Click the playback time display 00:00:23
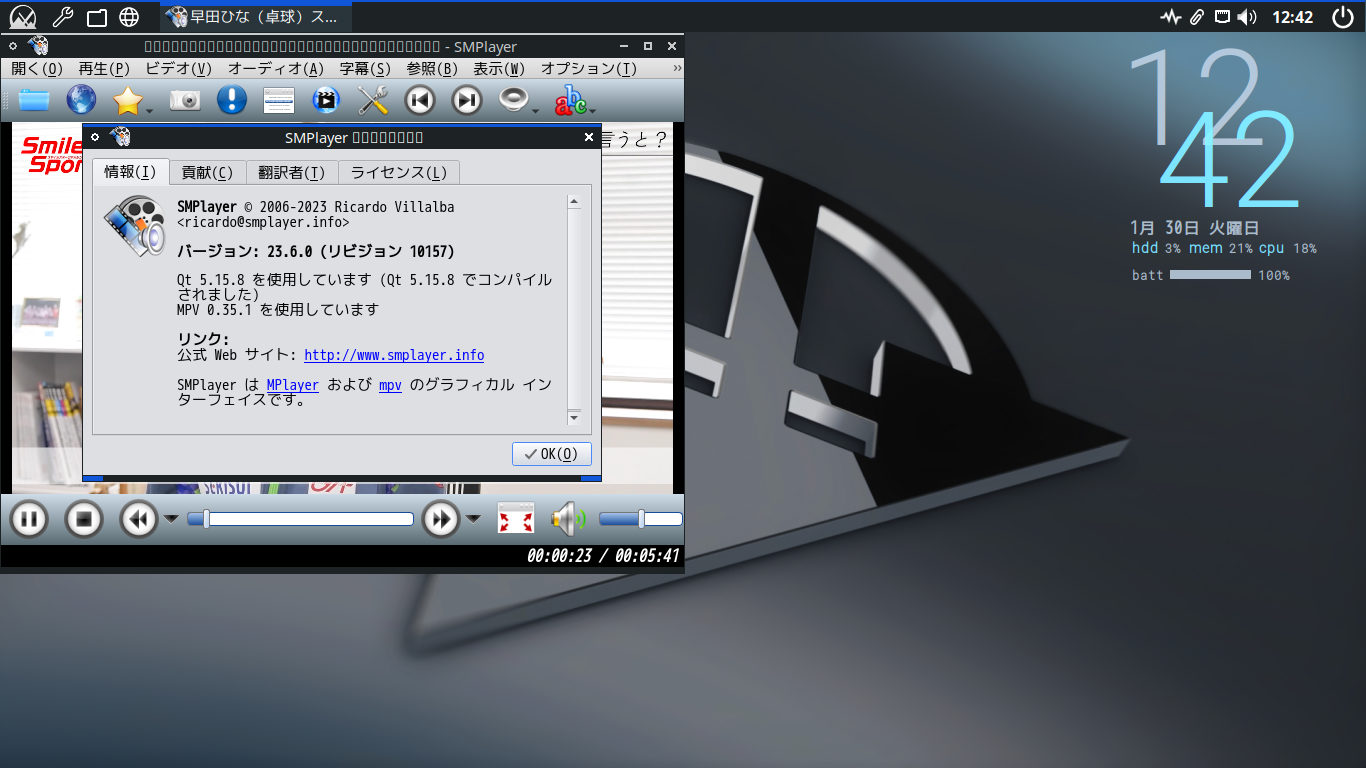The image size is (1366, 768). (559, 556)
